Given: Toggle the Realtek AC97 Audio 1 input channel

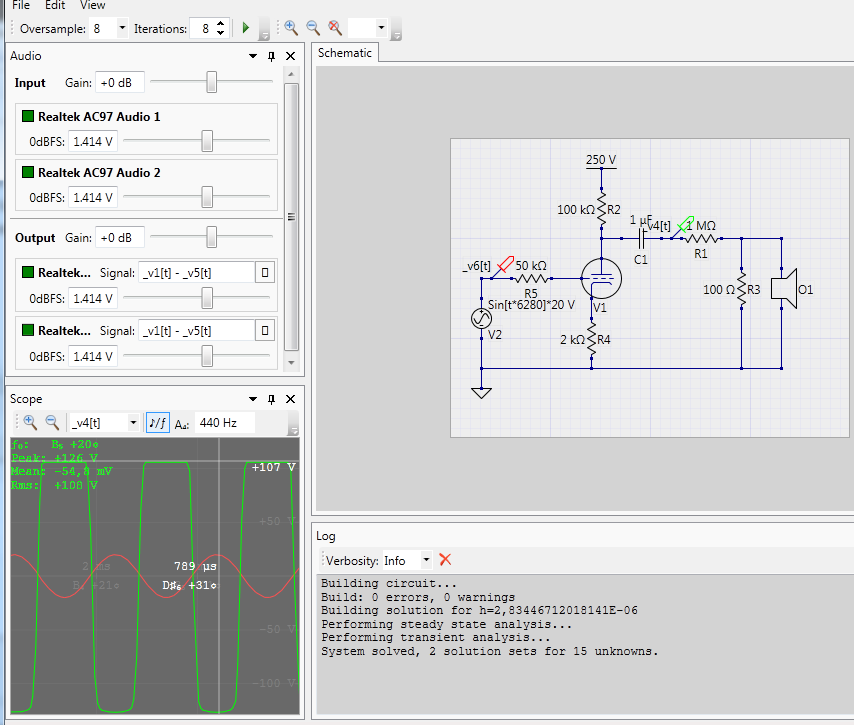Looking at the screenshot, I should 27,116.
